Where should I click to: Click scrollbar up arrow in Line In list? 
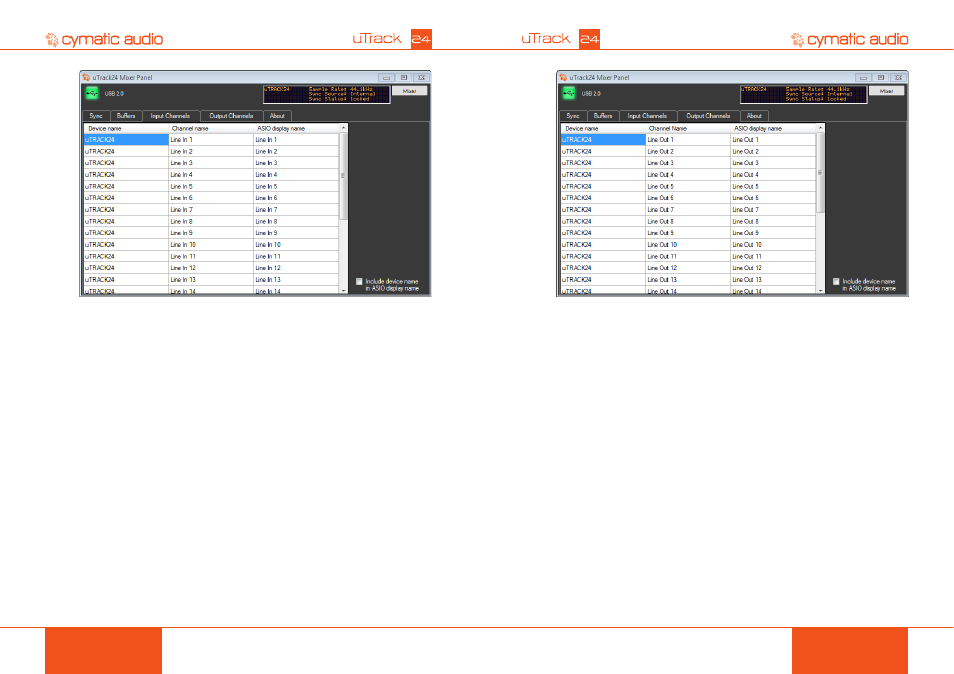[343, 128]
